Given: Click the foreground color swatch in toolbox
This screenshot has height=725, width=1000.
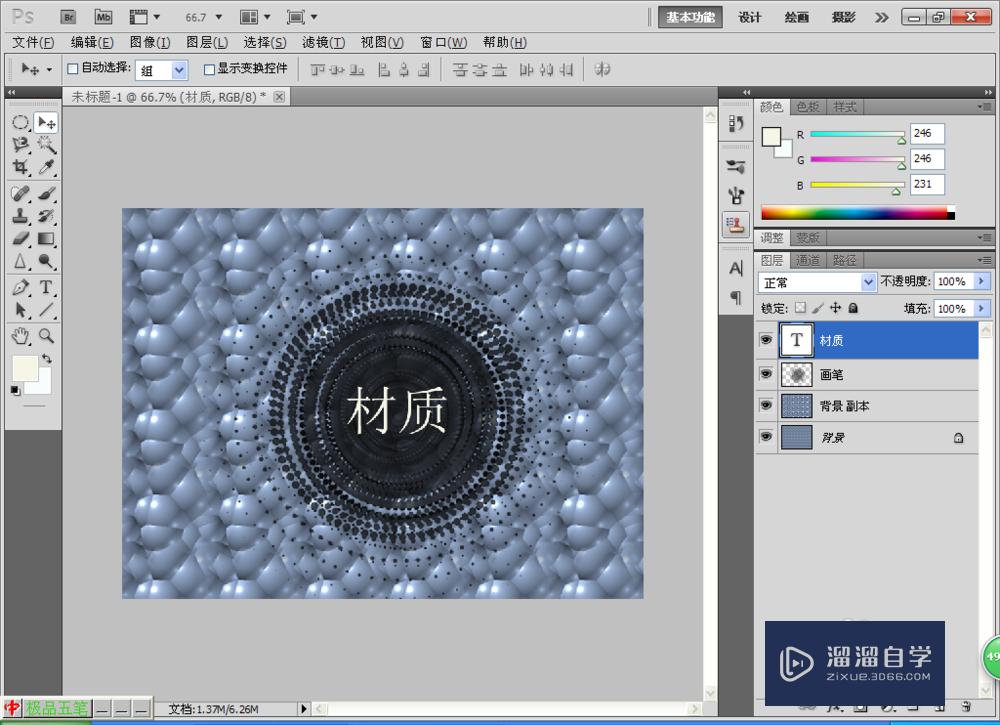Looking at the screenshot, I should 24,366.
